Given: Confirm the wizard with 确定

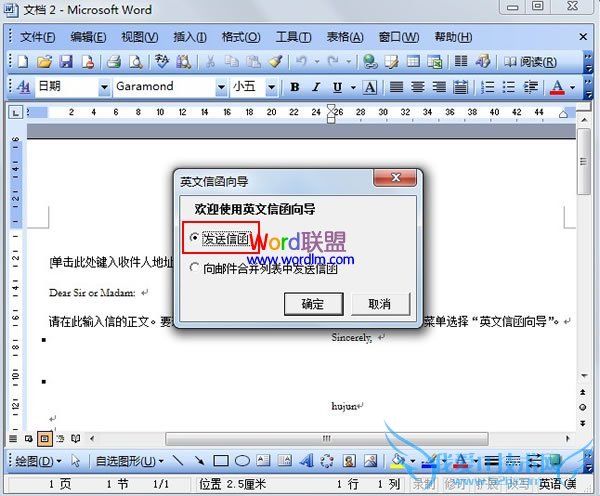Looking at the screenshot, I should pyautogui.click(x=313, y=304).
